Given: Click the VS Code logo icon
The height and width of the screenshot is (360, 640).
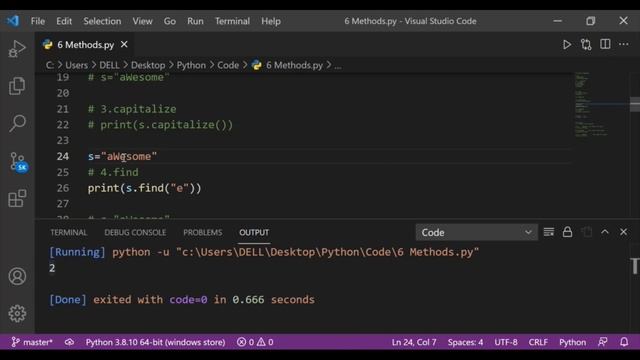Looking at the screenshot, I should [x=13, y=21].
